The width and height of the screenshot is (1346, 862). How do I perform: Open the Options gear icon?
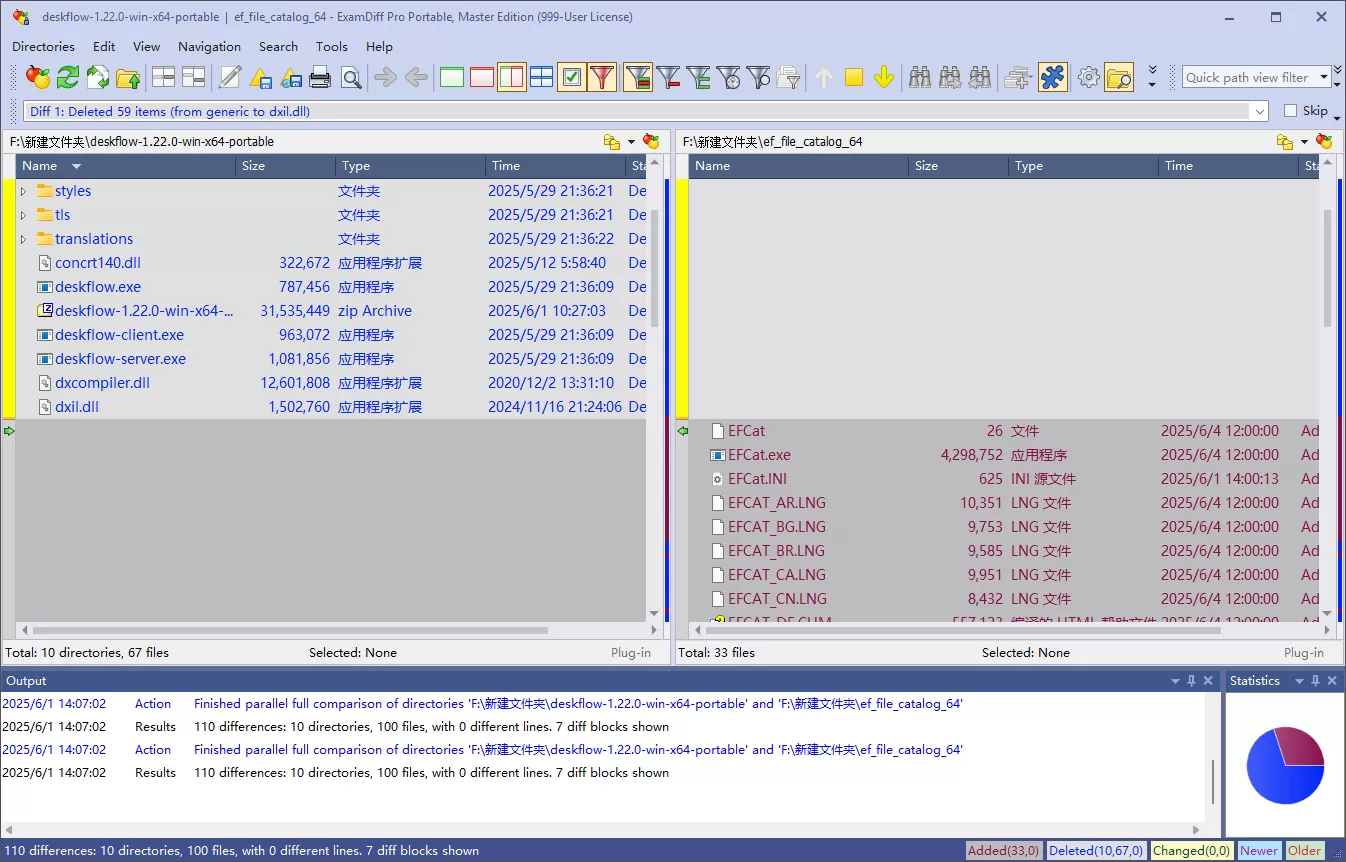pos(1089,77)
